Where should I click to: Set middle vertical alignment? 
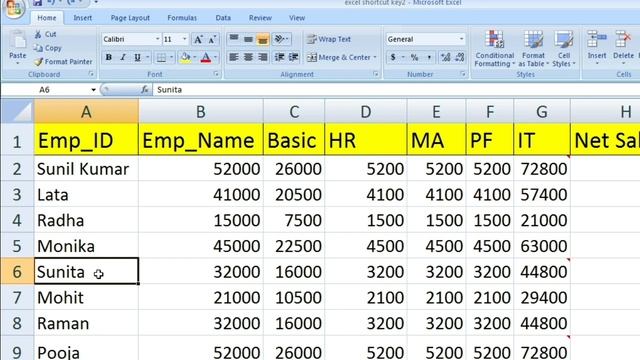pyautogui.click(x=248, y=39)
